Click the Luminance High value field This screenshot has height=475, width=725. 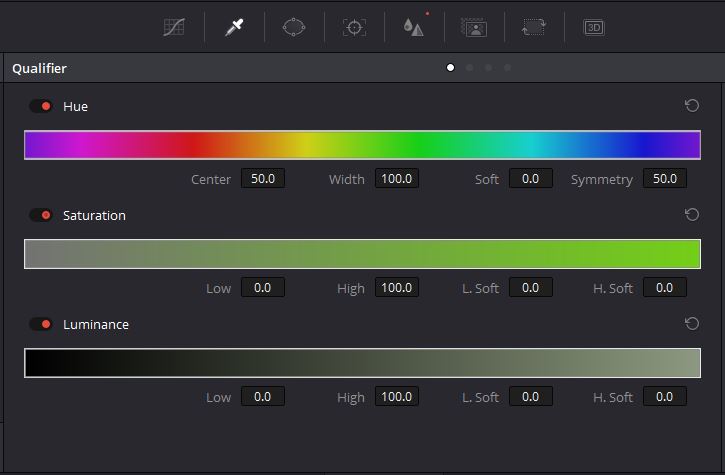[397, 397]
